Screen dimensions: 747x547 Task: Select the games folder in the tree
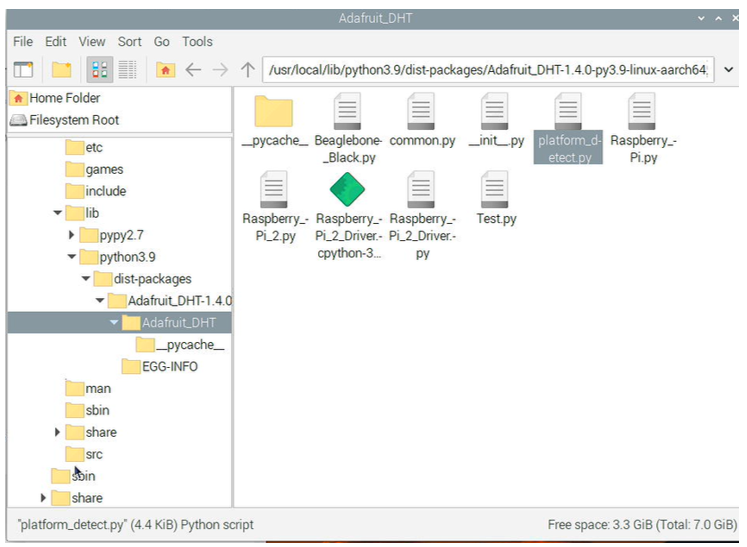click(94, 170)
